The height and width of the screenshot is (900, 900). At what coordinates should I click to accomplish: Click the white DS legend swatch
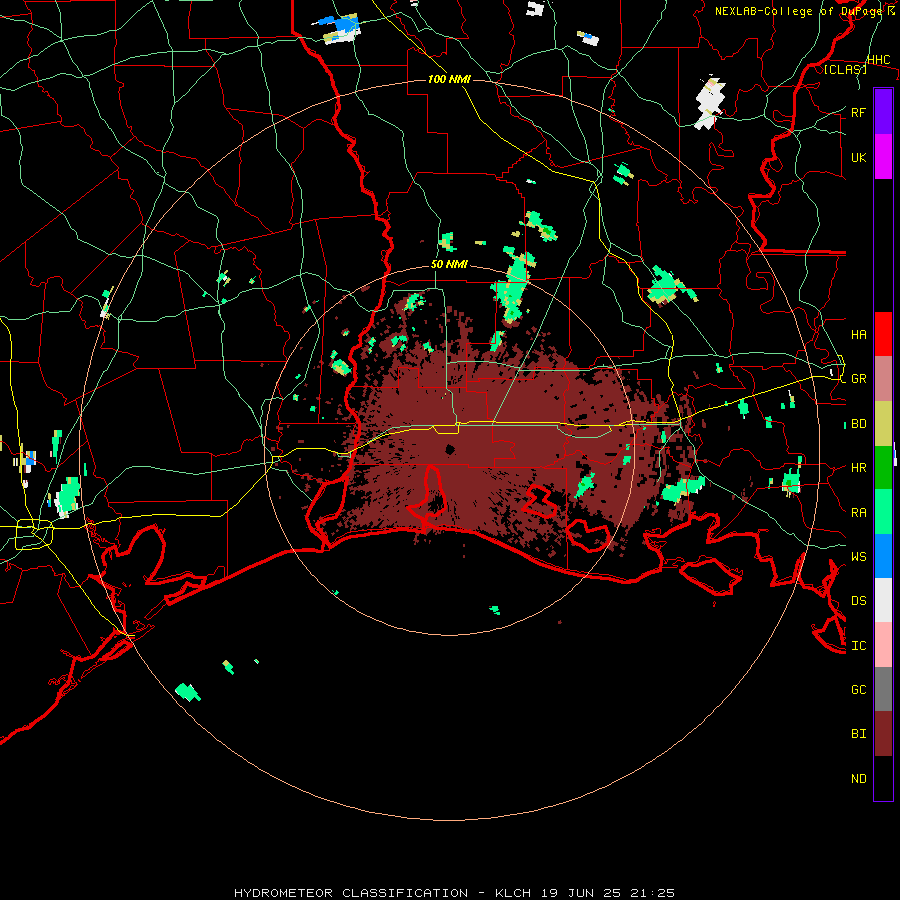pos(883,600)
